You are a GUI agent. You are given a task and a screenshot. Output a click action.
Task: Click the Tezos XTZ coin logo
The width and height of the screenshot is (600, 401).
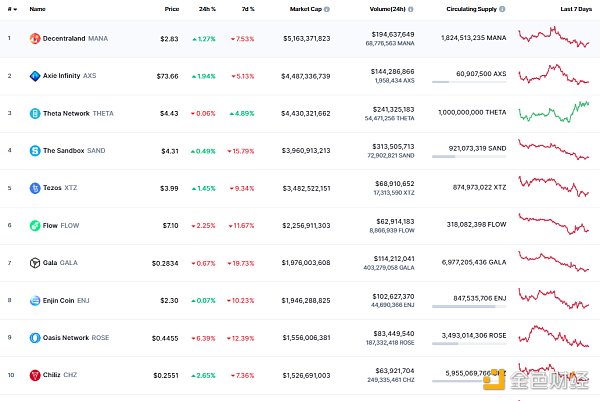(x=34, y=188)
